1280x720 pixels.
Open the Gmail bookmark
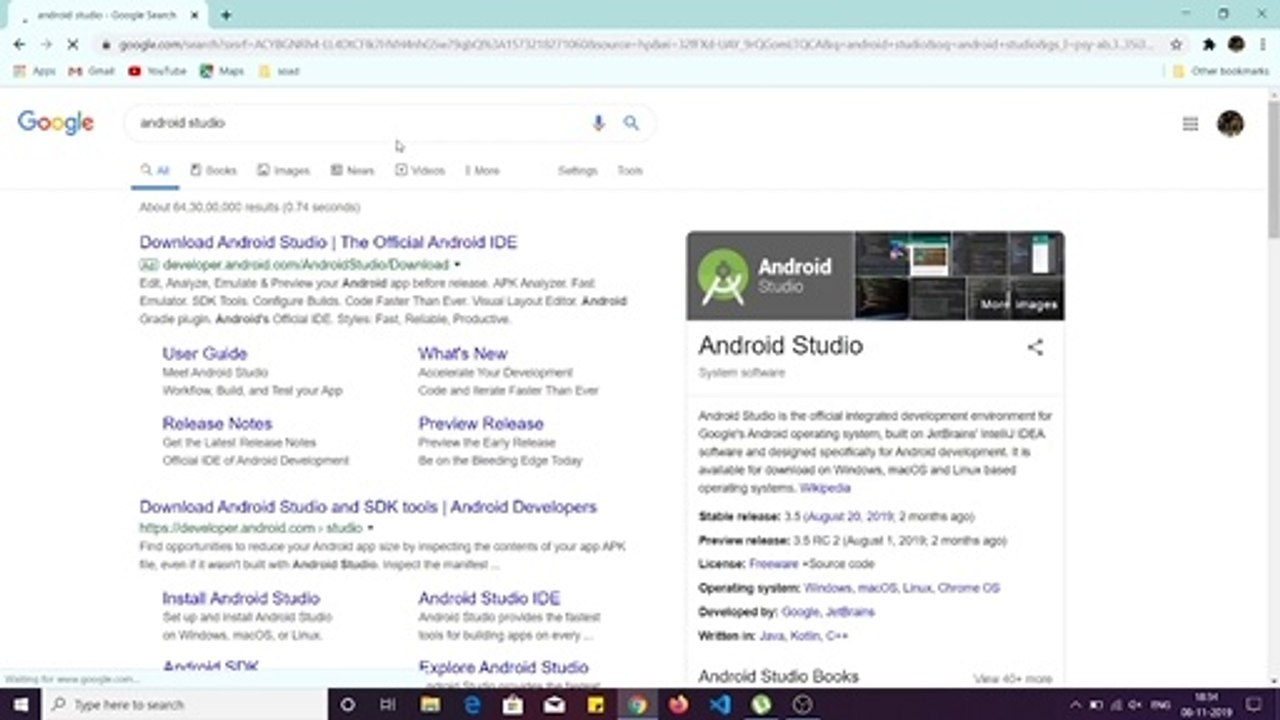91,71
